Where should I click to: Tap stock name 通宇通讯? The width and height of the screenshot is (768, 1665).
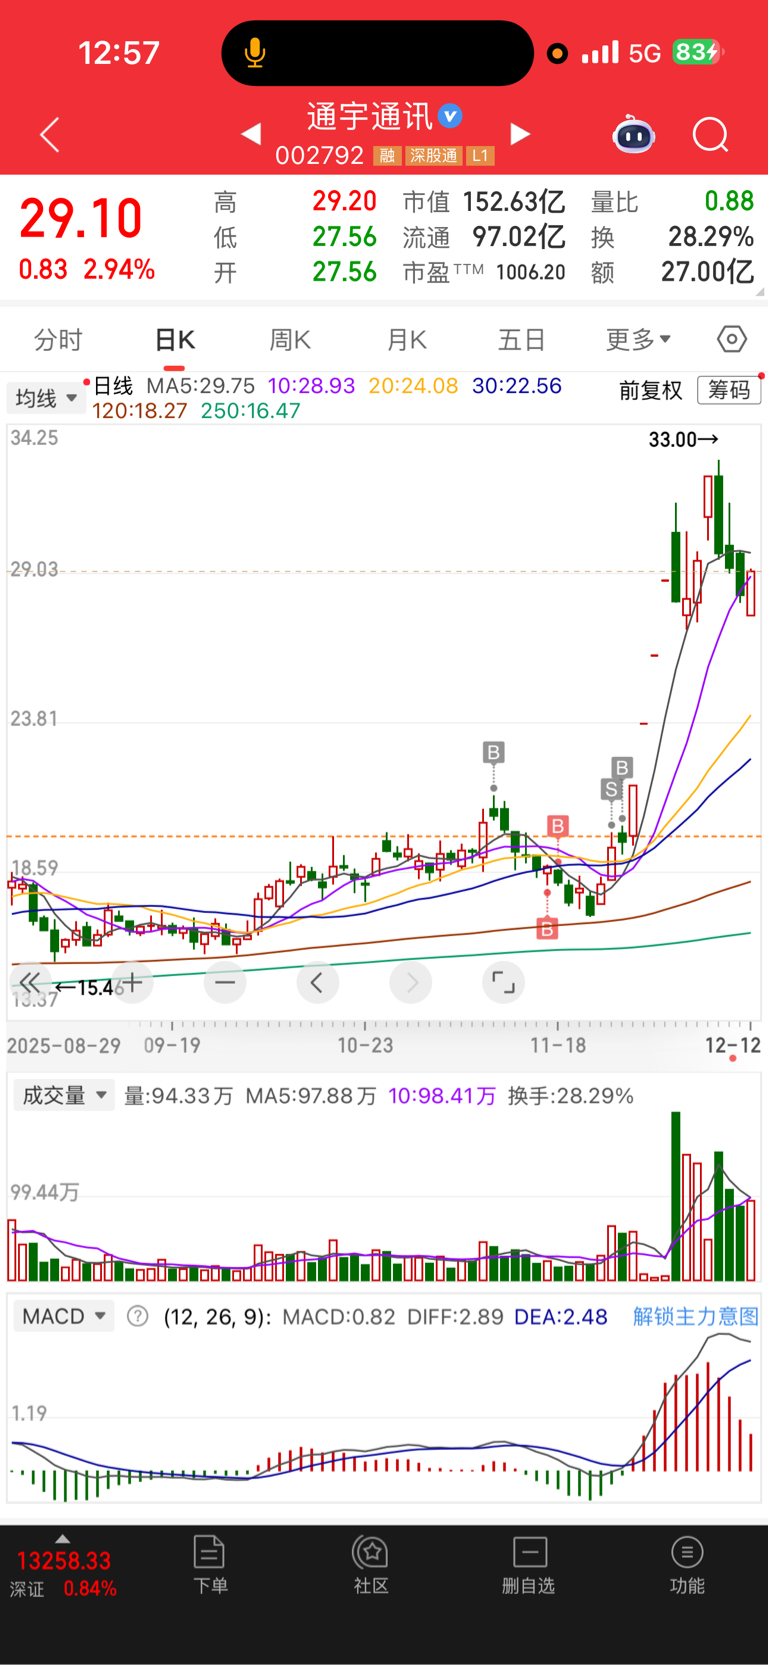click(x=369, y=117)
